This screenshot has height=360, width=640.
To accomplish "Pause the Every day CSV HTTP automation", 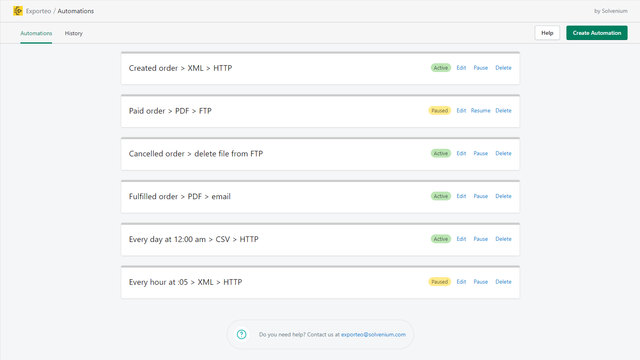I will point(480,239).
